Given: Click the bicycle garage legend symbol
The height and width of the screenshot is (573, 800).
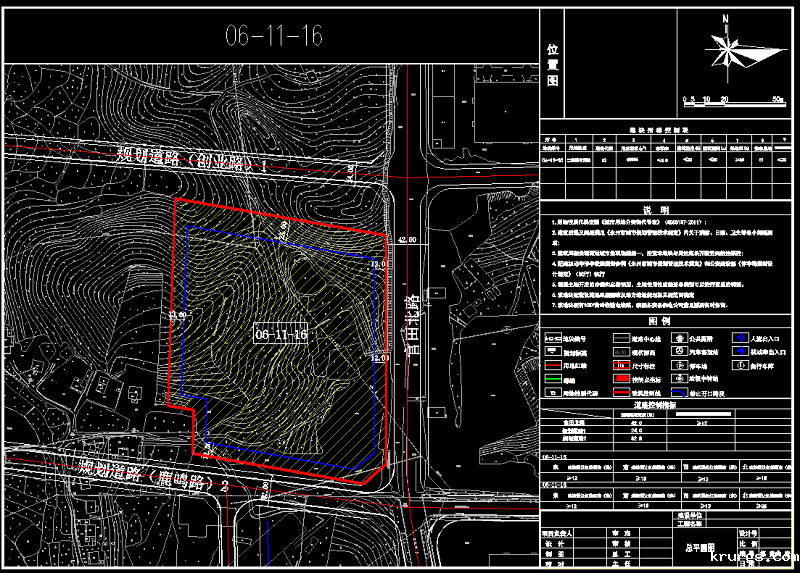Looking at the screenshot, I should [738, 365].
